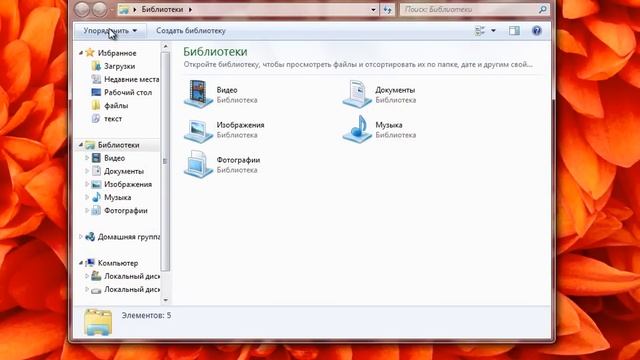
Task: Click the Загрузки folder icon in the sidebar
Action: (x=96, y=66)
